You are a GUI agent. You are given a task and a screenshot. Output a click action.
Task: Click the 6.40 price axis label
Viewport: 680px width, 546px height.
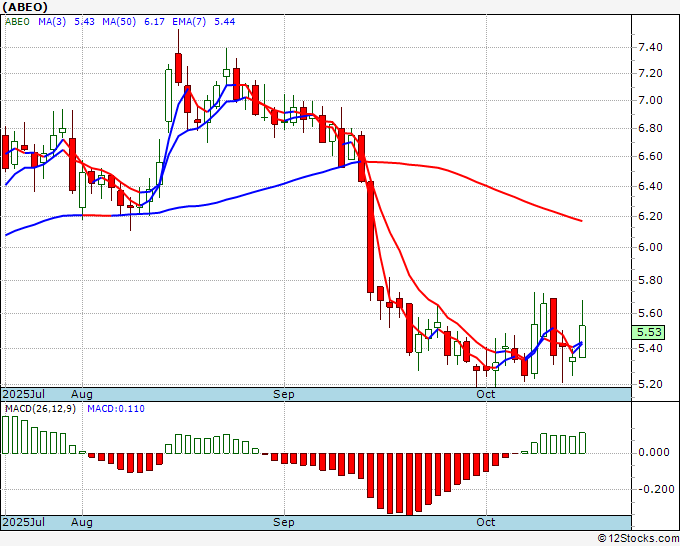(x=650, y=186)
